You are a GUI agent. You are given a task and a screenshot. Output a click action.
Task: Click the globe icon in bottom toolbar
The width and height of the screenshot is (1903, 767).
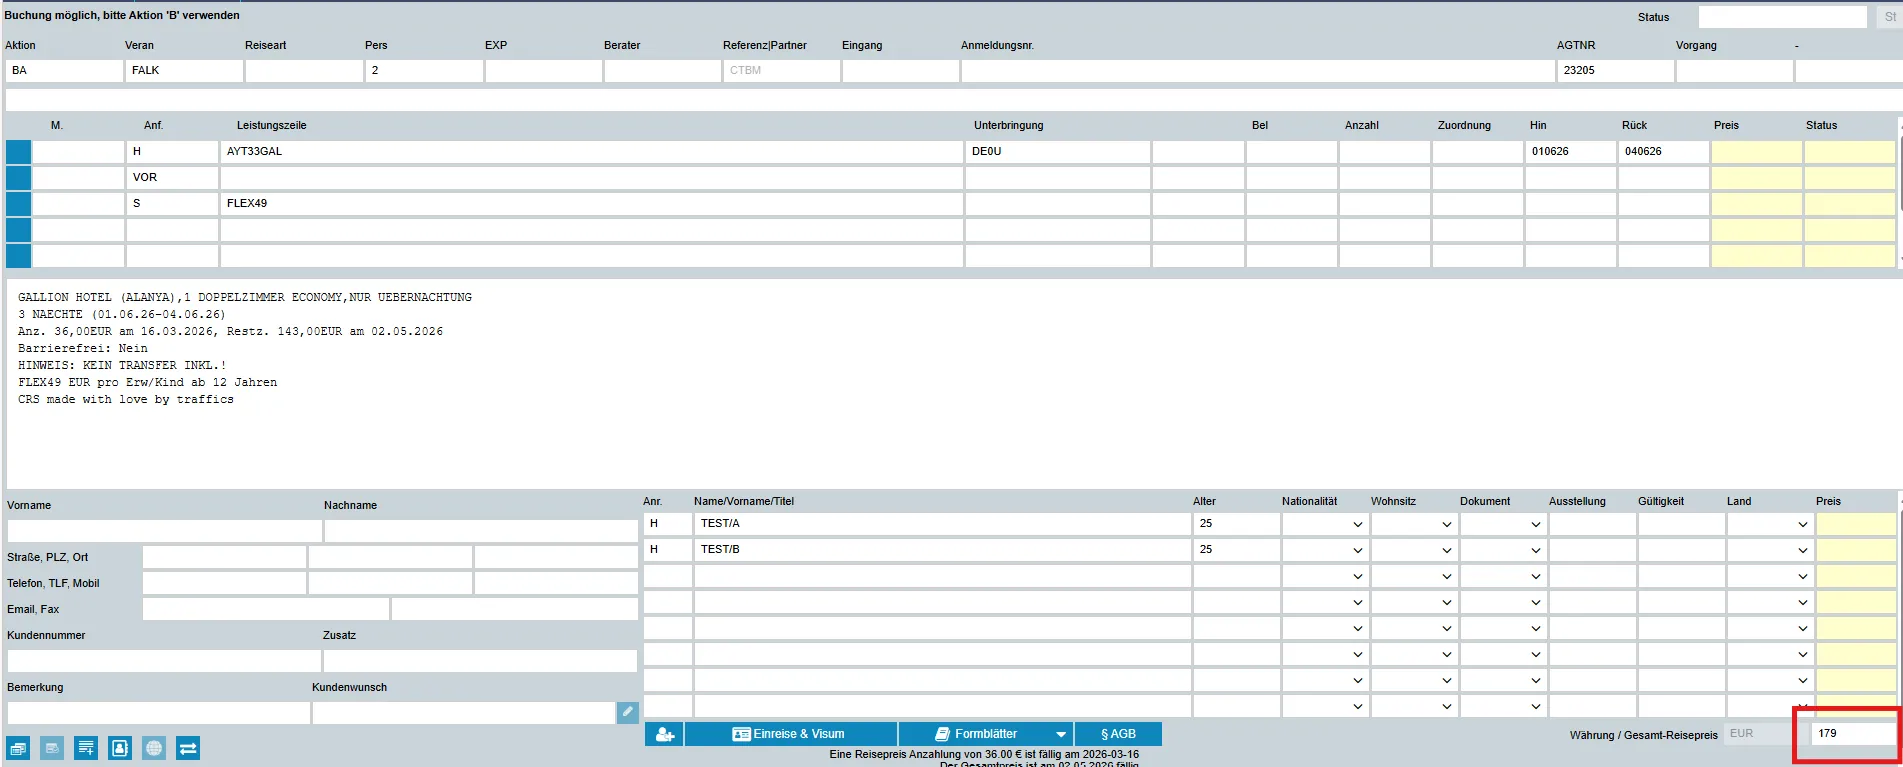click(x=154, y=748)
